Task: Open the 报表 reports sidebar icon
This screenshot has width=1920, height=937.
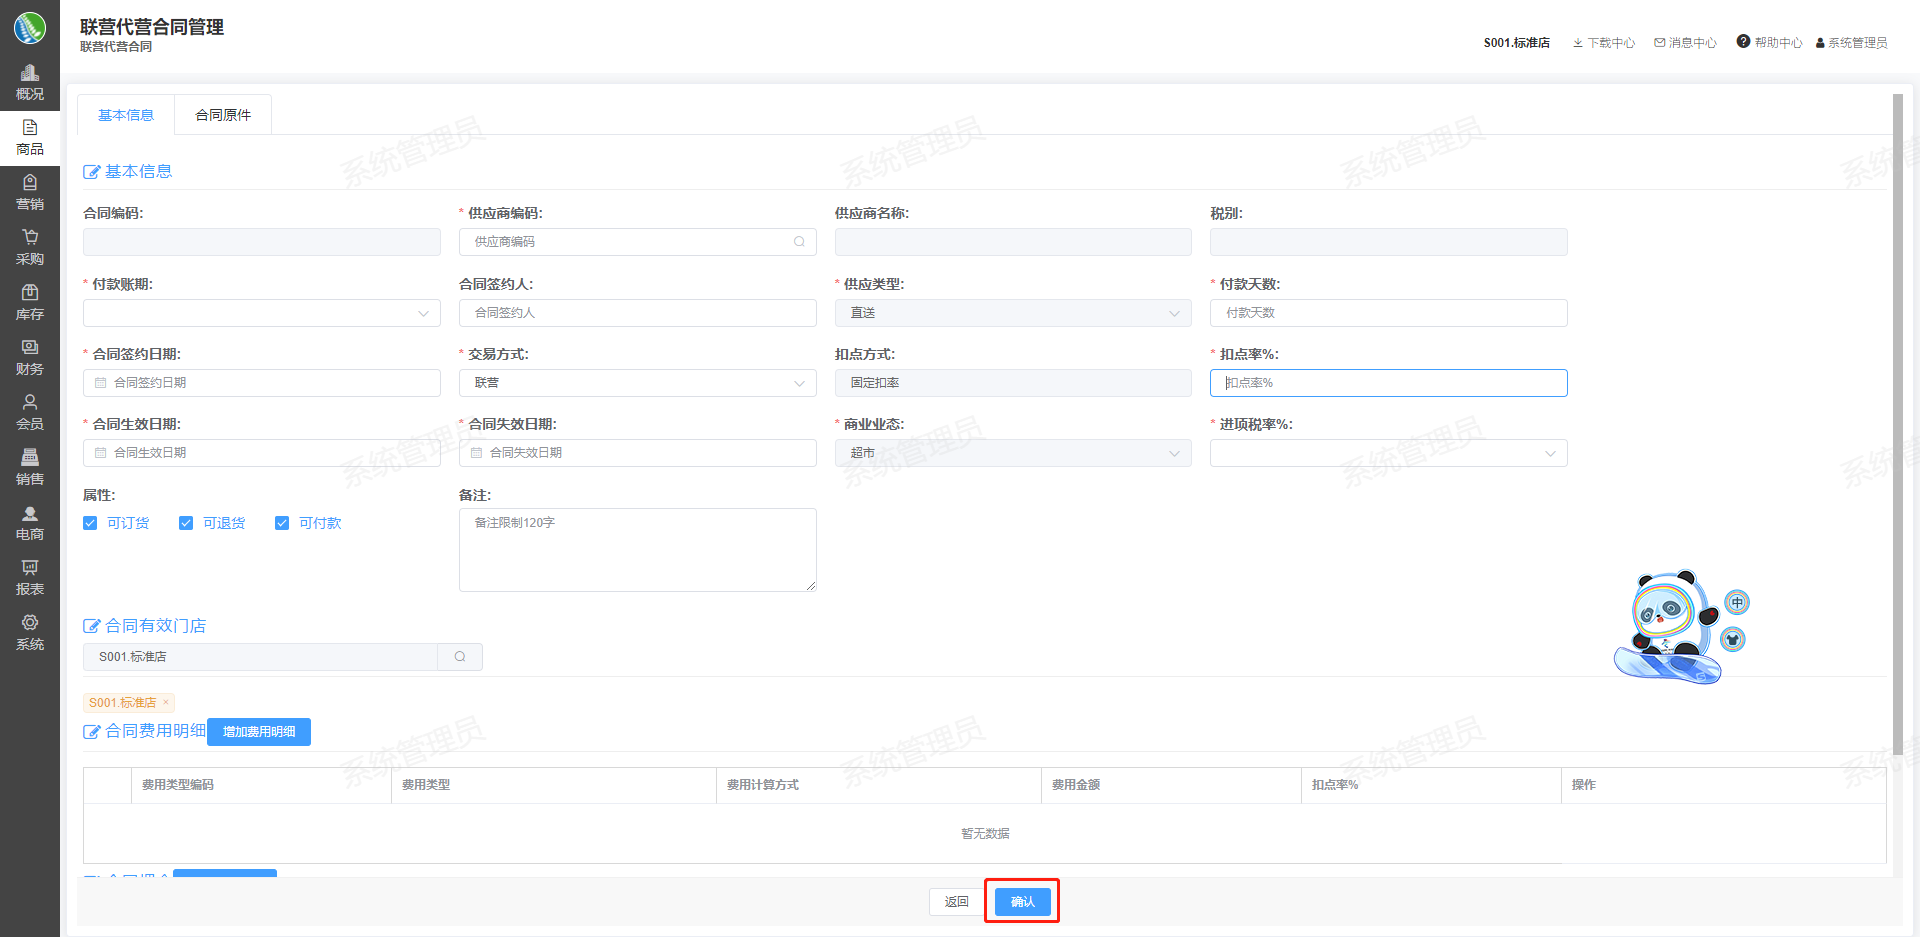Action: (30, 569)
